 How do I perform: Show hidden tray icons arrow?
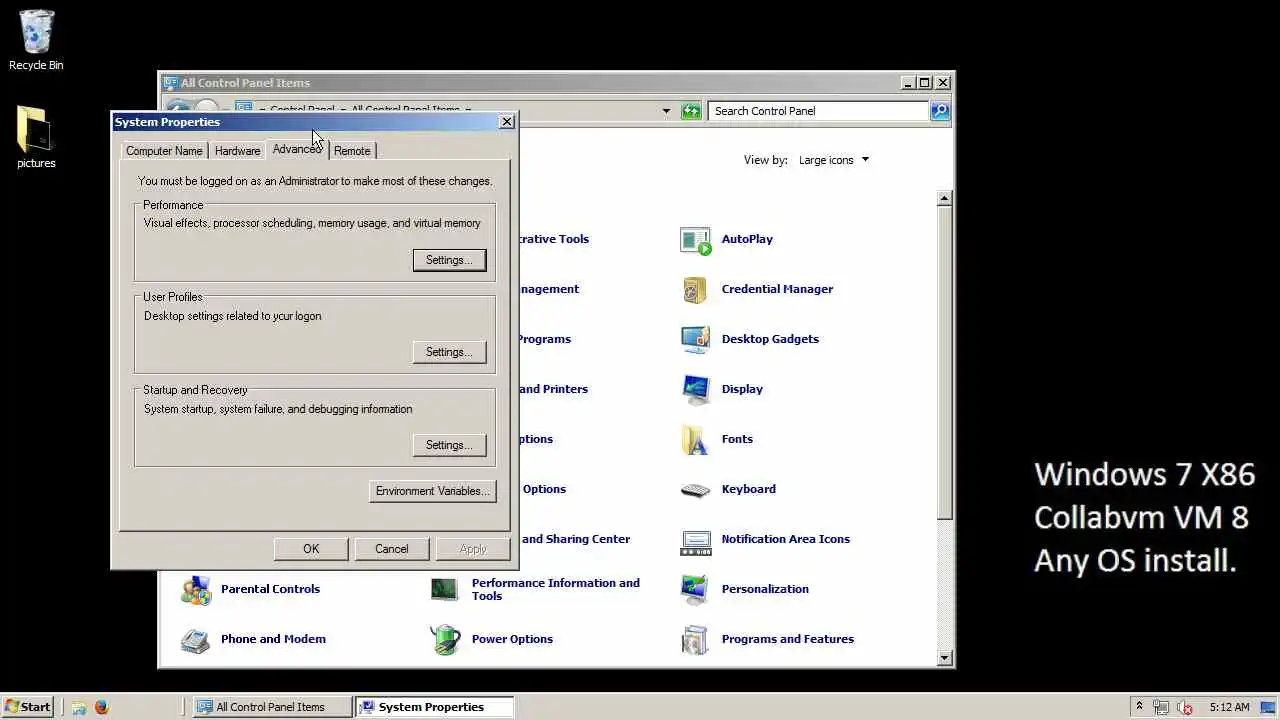1139,707
